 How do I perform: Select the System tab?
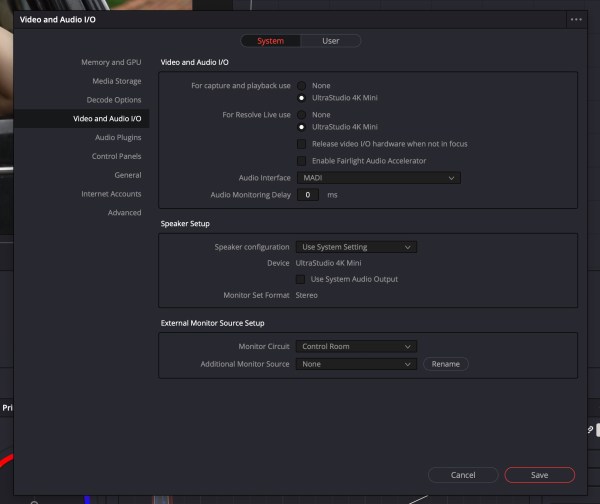tap(270, 41)
